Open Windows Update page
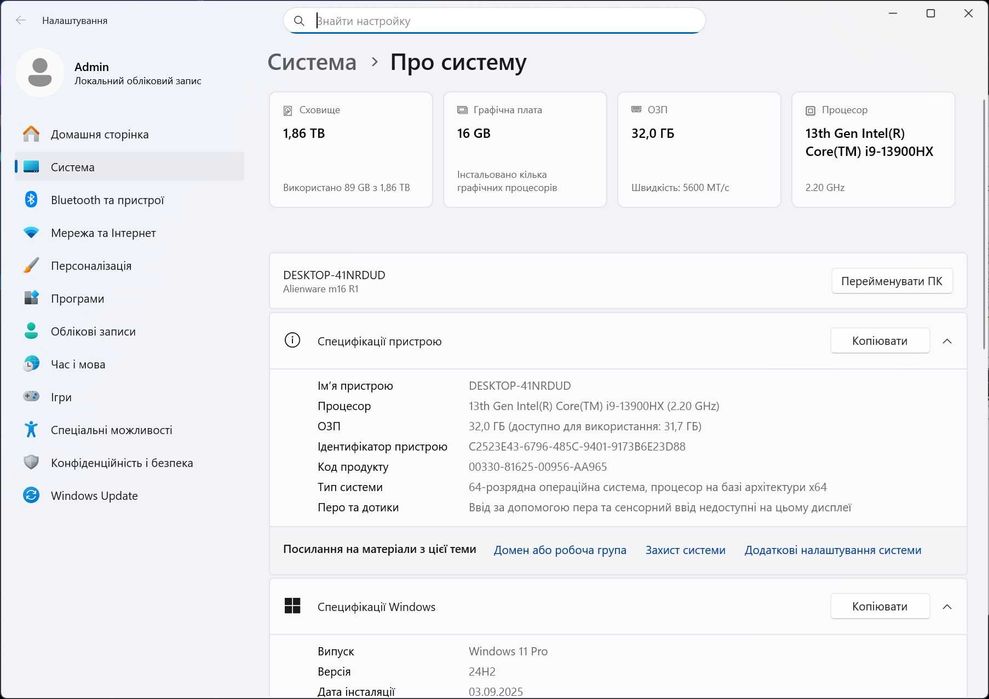Image resolution: width=989 pixels, height=699 pixels. [94, 496]
